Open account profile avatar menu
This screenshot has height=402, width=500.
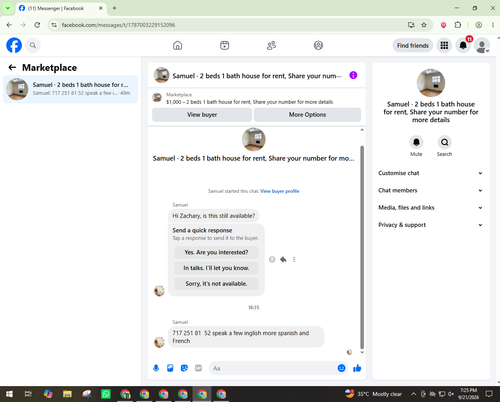(482, 45)
